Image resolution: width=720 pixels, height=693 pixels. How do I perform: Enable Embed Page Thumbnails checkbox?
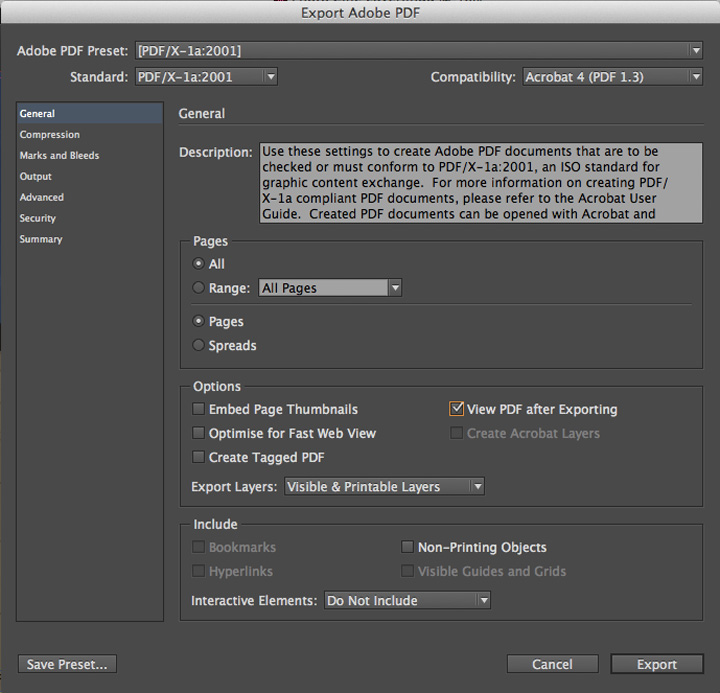pyautogui.click(x=198, y=409)
